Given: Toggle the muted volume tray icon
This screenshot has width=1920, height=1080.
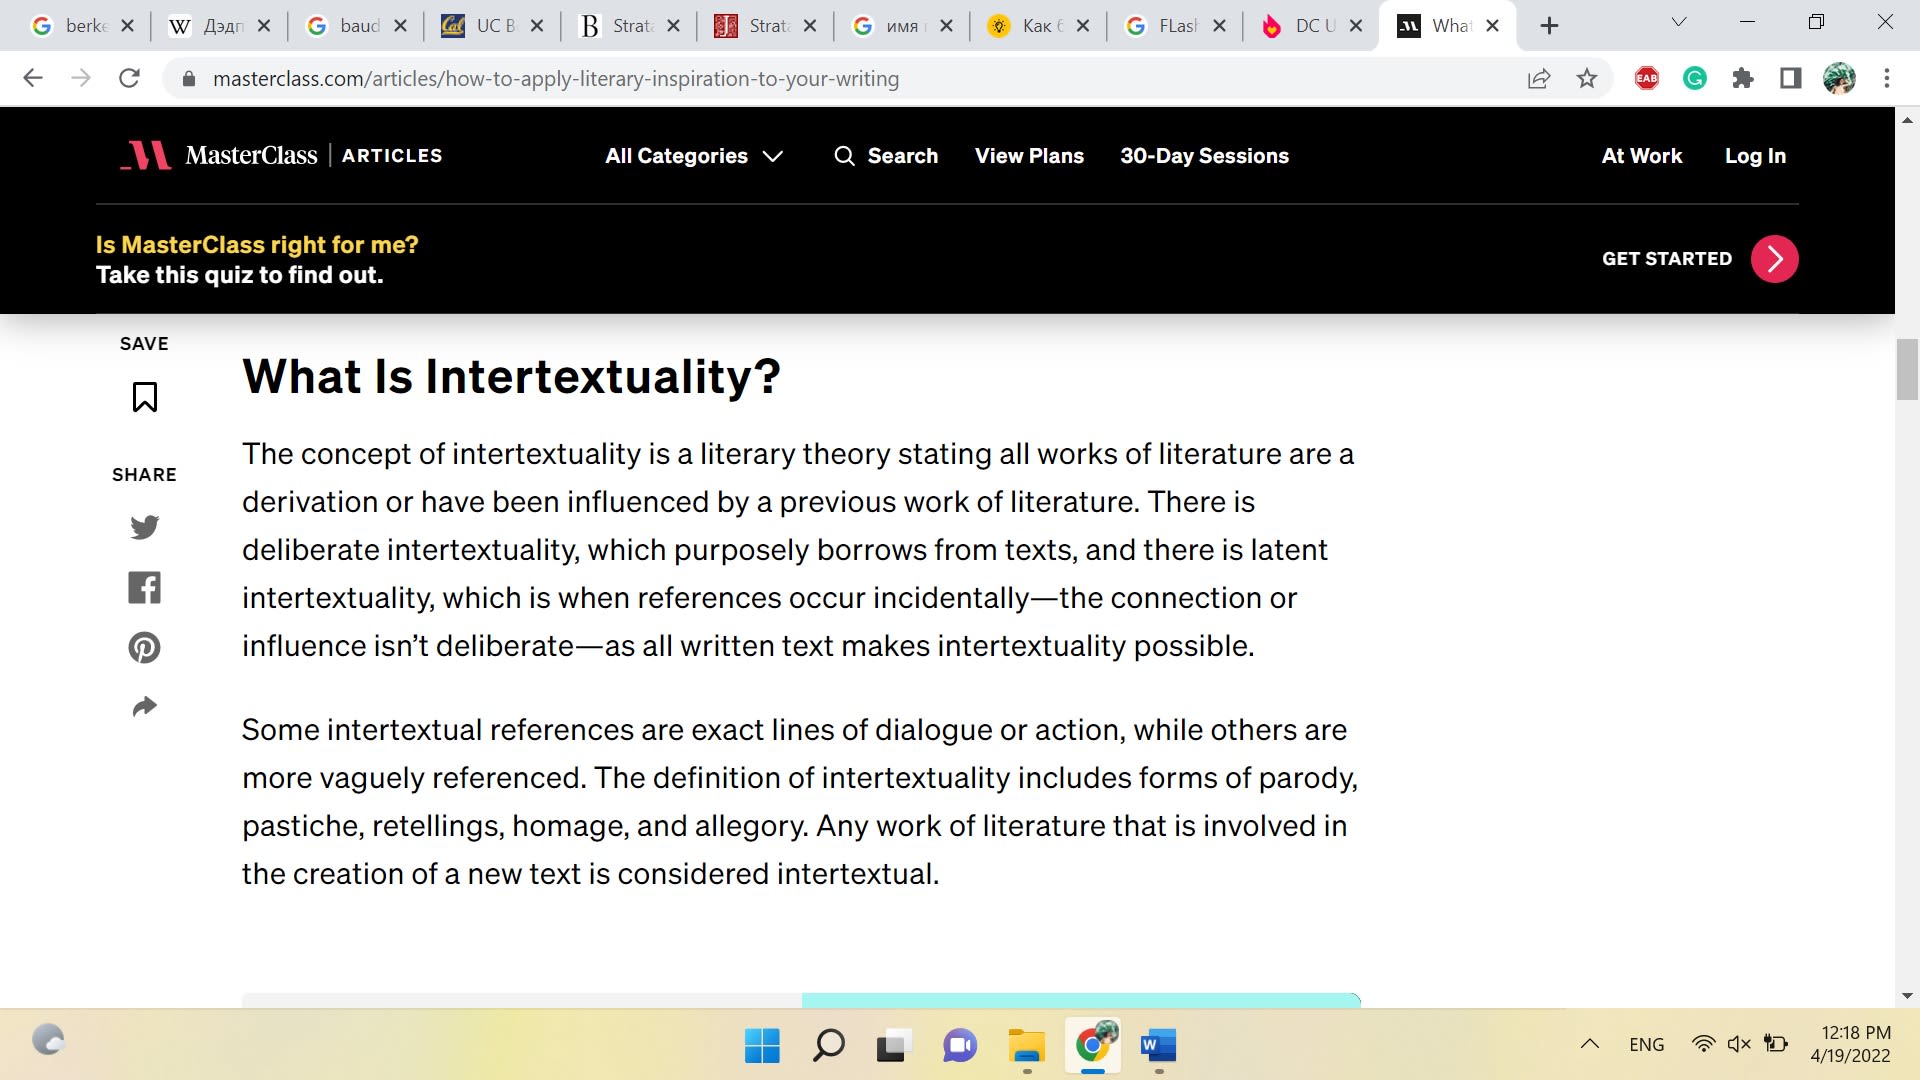Looking at the screenshot, I should tap(1738, 1044).
